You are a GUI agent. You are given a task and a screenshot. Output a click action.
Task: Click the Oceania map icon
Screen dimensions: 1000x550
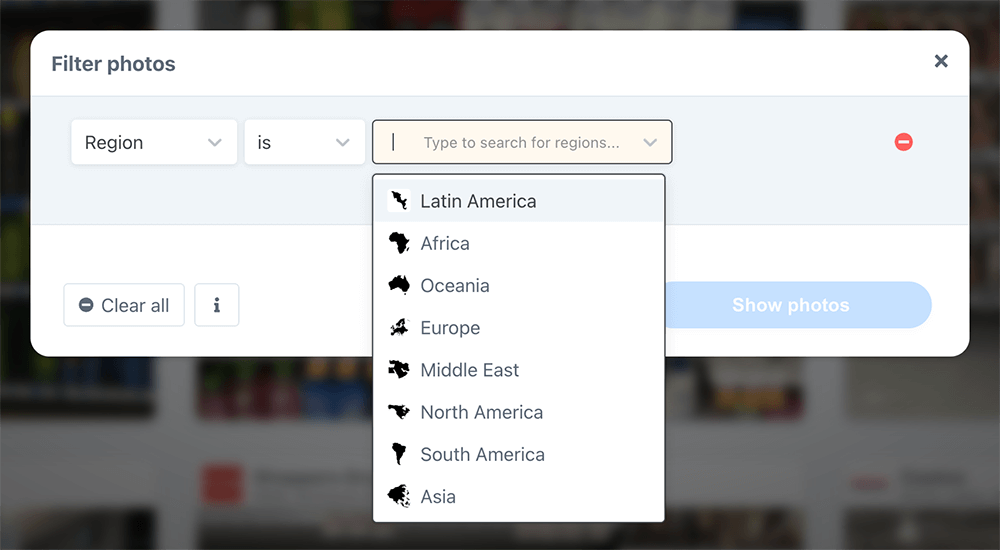pos(399,285)
